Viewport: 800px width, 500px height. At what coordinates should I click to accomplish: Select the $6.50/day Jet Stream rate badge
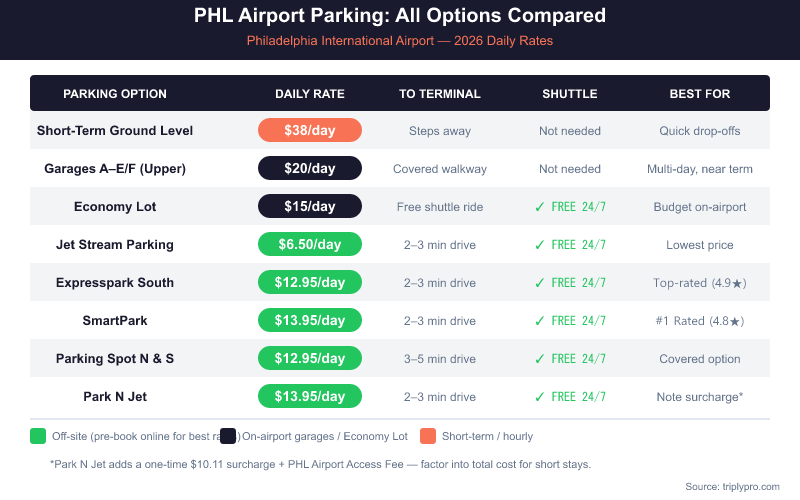tap(310, 245)
